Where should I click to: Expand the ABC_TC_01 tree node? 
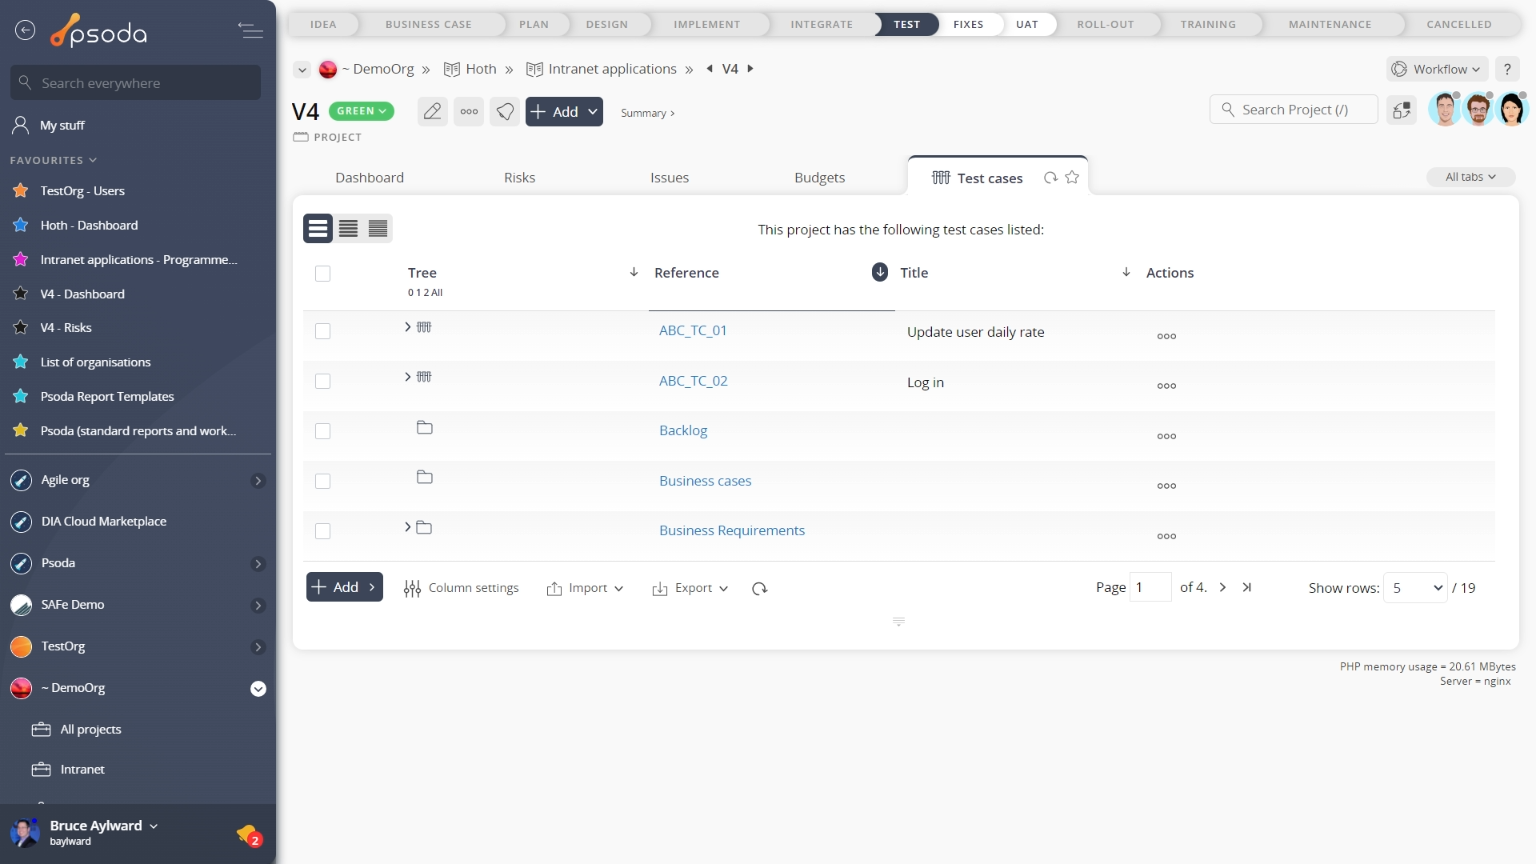point(407,327)
